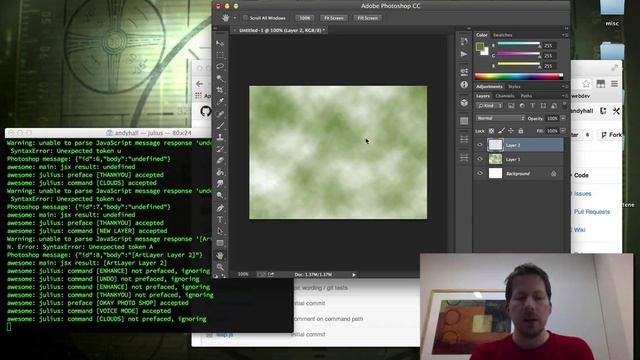Select the Quick Selection tool
This screenshot has width=640, height=360.
(220, 78)
